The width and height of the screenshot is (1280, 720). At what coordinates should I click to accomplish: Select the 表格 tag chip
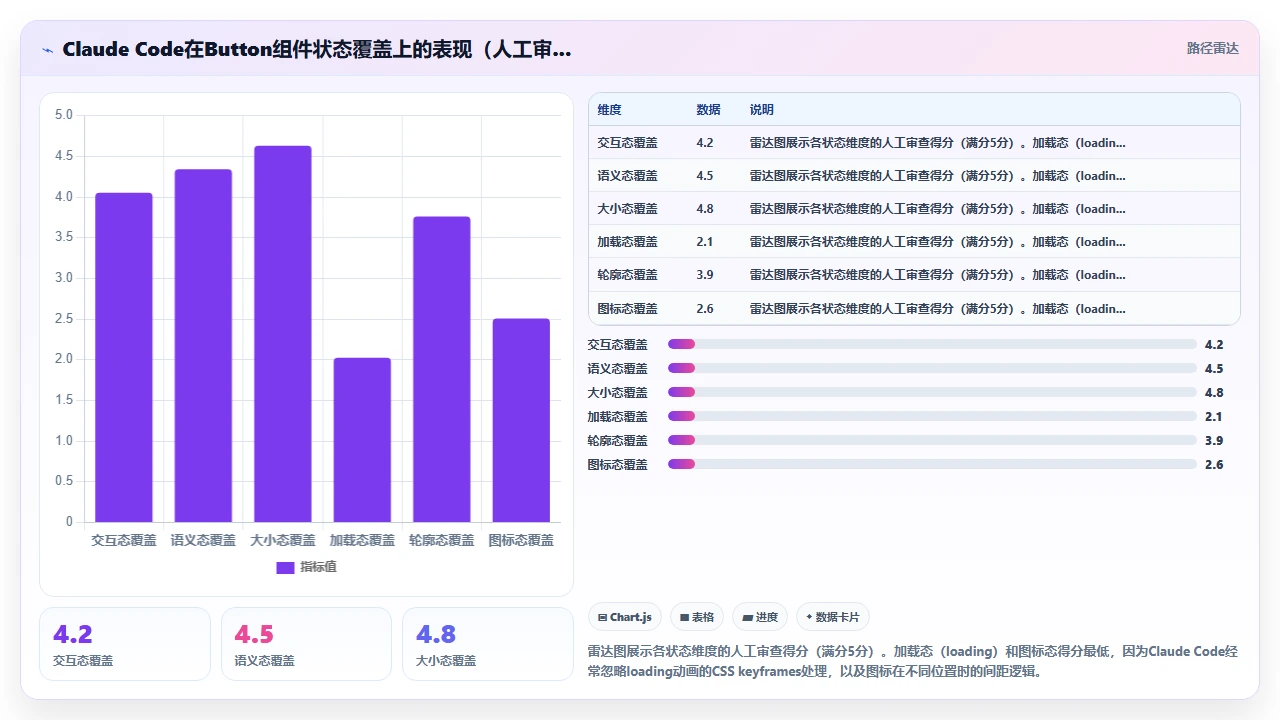click(x=697, y=617)
